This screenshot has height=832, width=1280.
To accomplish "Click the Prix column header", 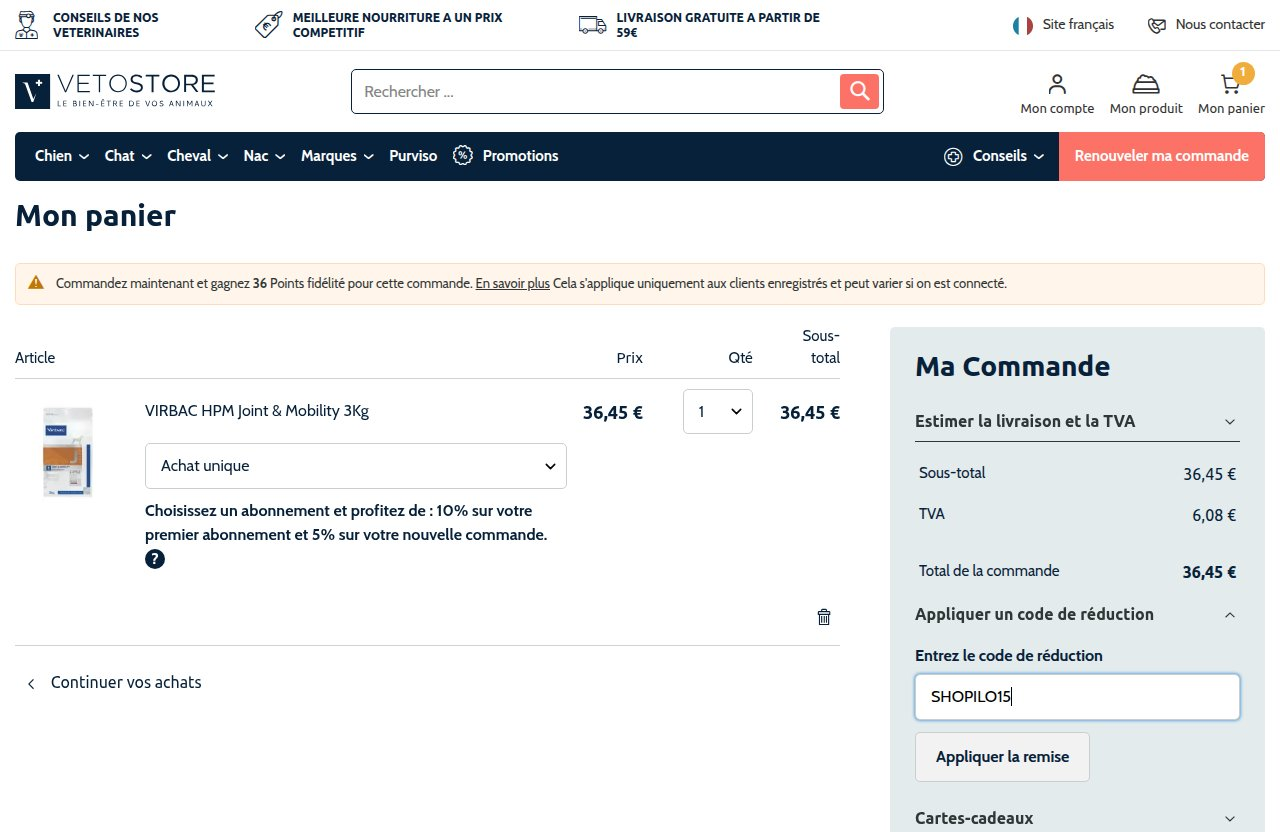I will tap(629, 358).
